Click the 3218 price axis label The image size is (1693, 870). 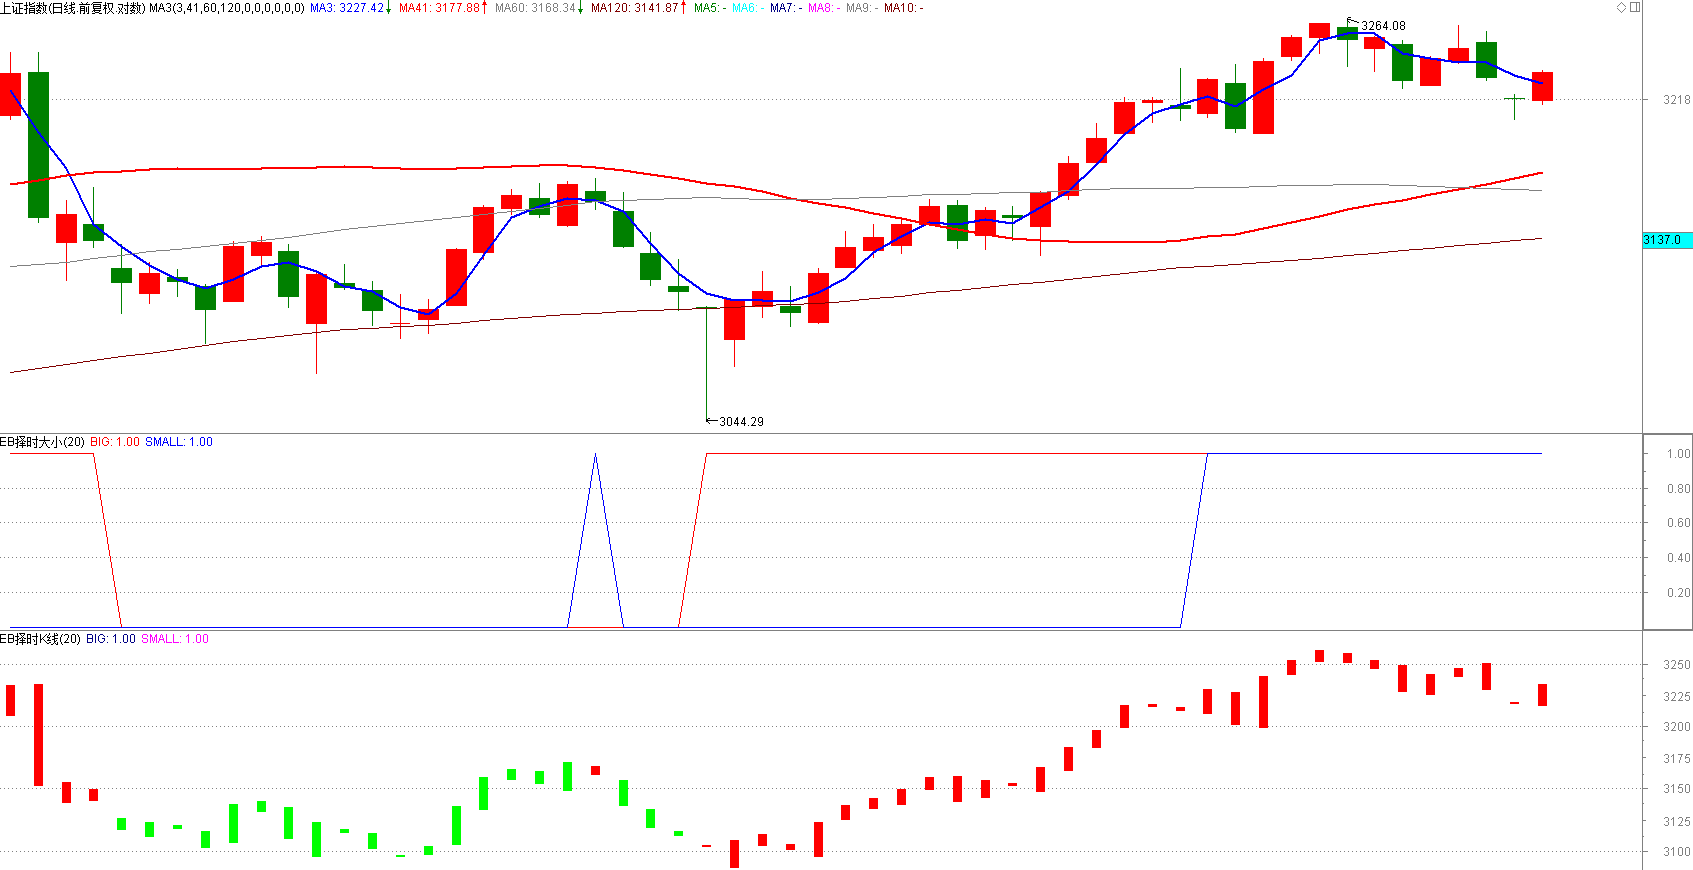[x=1677, y=100]
